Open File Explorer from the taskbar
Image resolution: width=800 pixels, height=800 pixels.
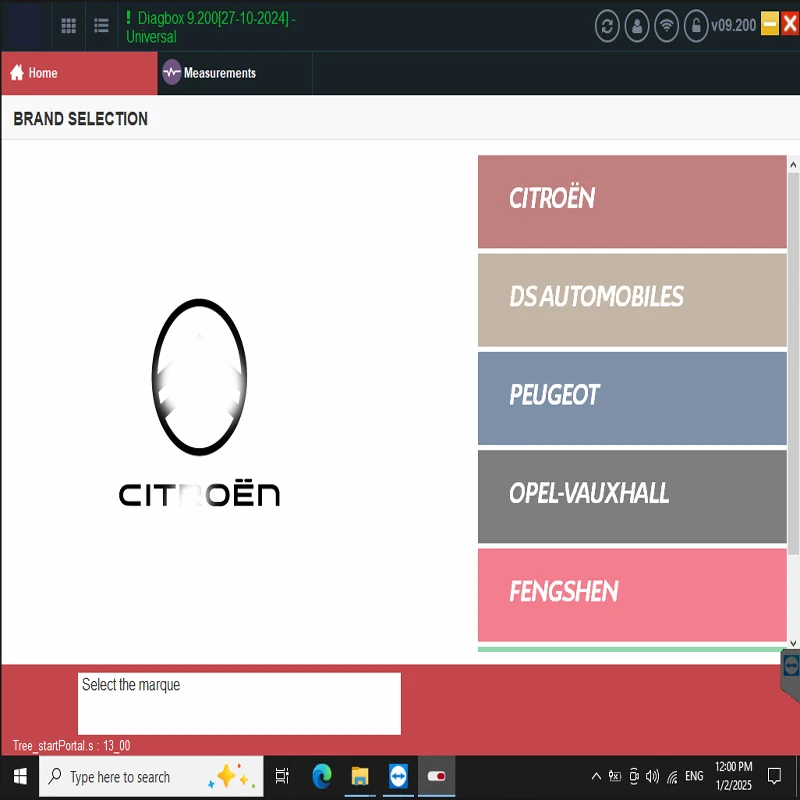coord(360,777)
